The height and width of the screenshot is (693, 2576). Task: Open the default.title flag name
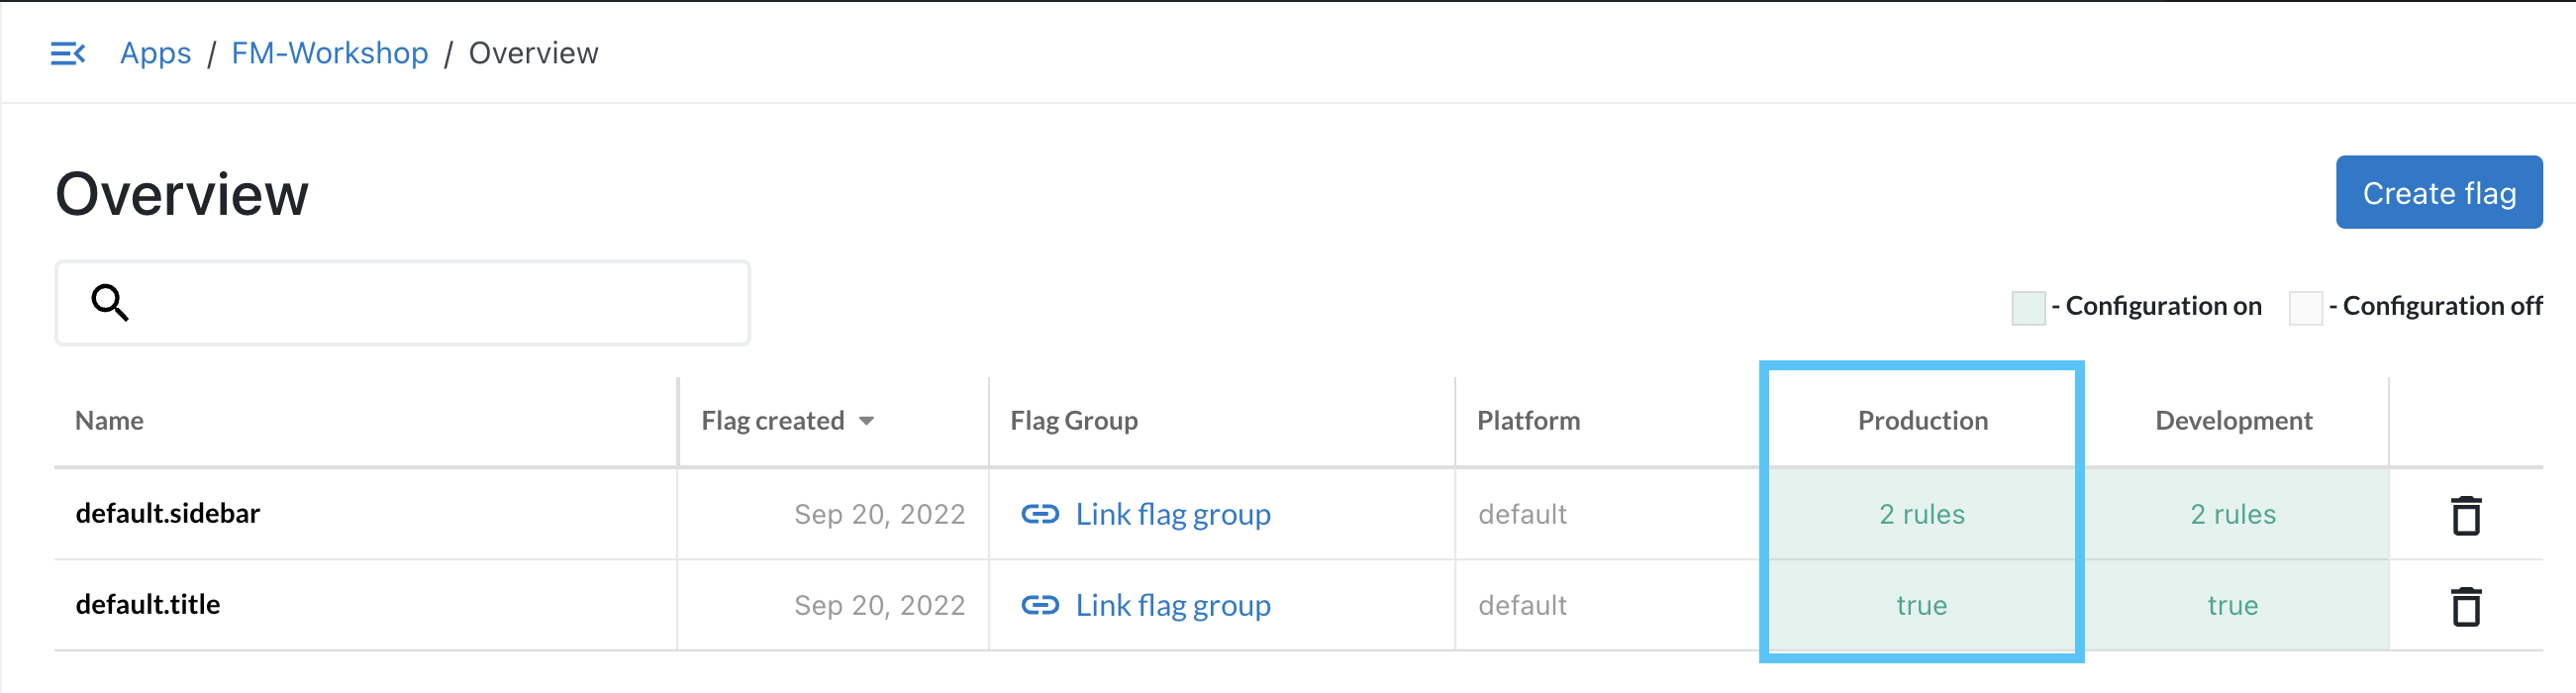(x=148, y=604)
